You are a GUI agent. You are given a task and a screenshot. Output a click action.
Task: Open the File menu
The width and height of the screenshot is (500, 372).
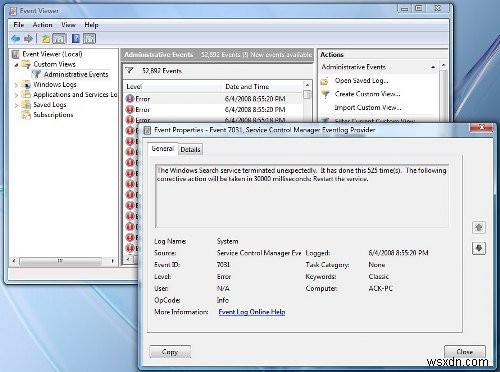pos(19,25)
